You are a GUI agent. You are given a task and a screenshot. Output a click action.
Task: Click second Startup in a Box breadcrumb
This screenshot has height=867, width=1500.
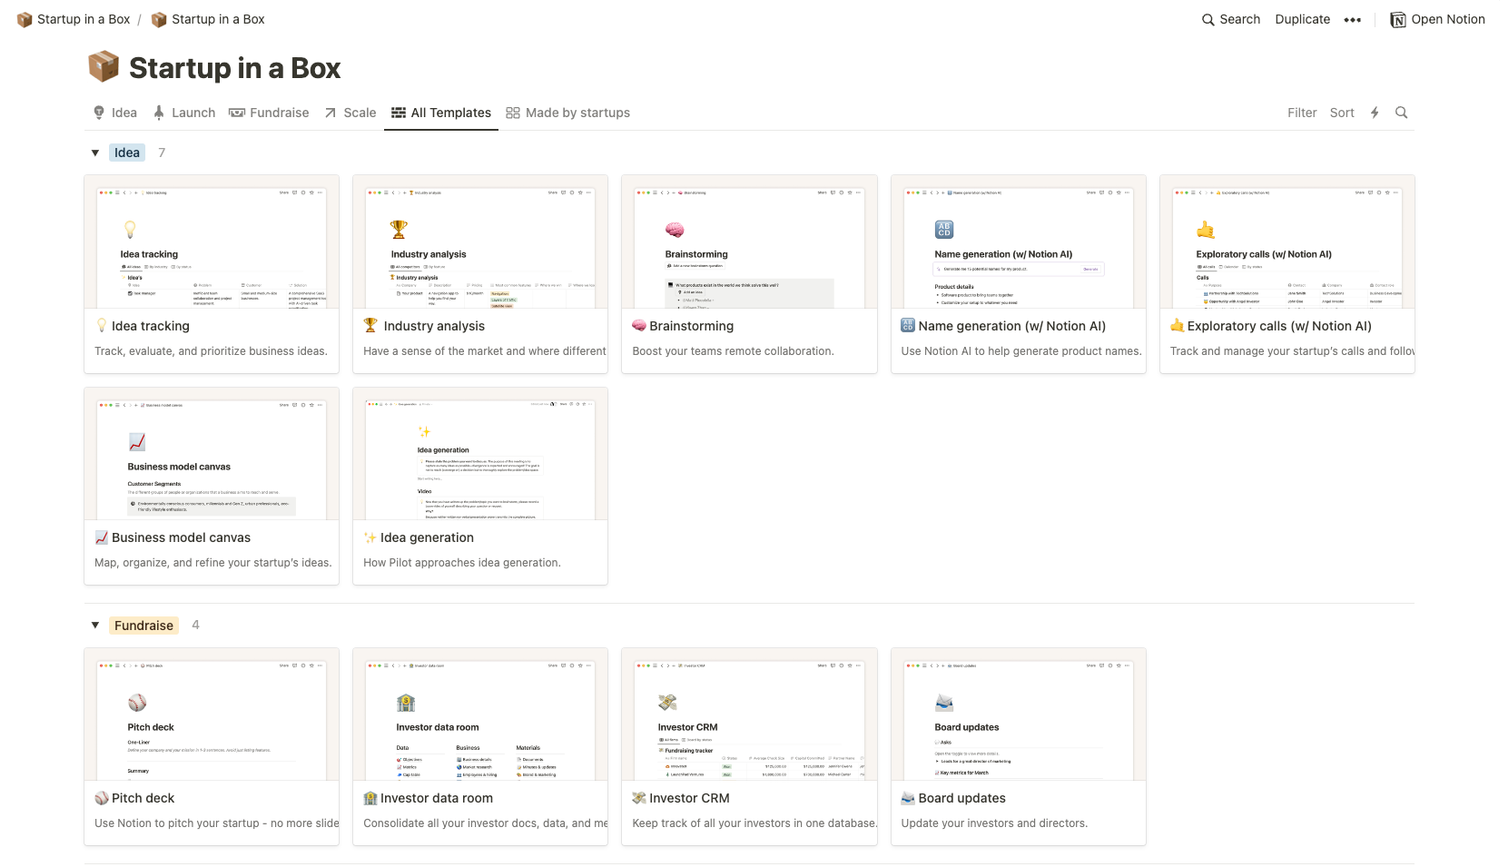(x=208, y=20)
